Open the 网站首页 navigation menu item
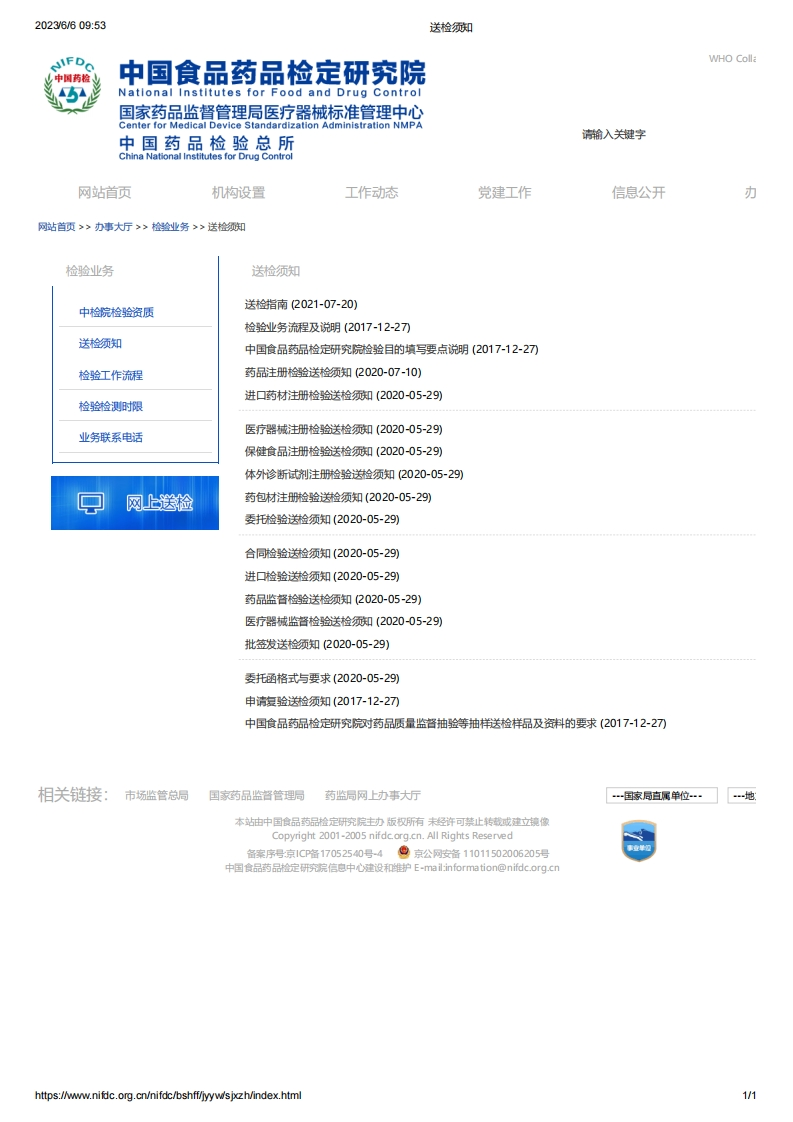This screenshot has width=793, height=1122. (104, 192)
